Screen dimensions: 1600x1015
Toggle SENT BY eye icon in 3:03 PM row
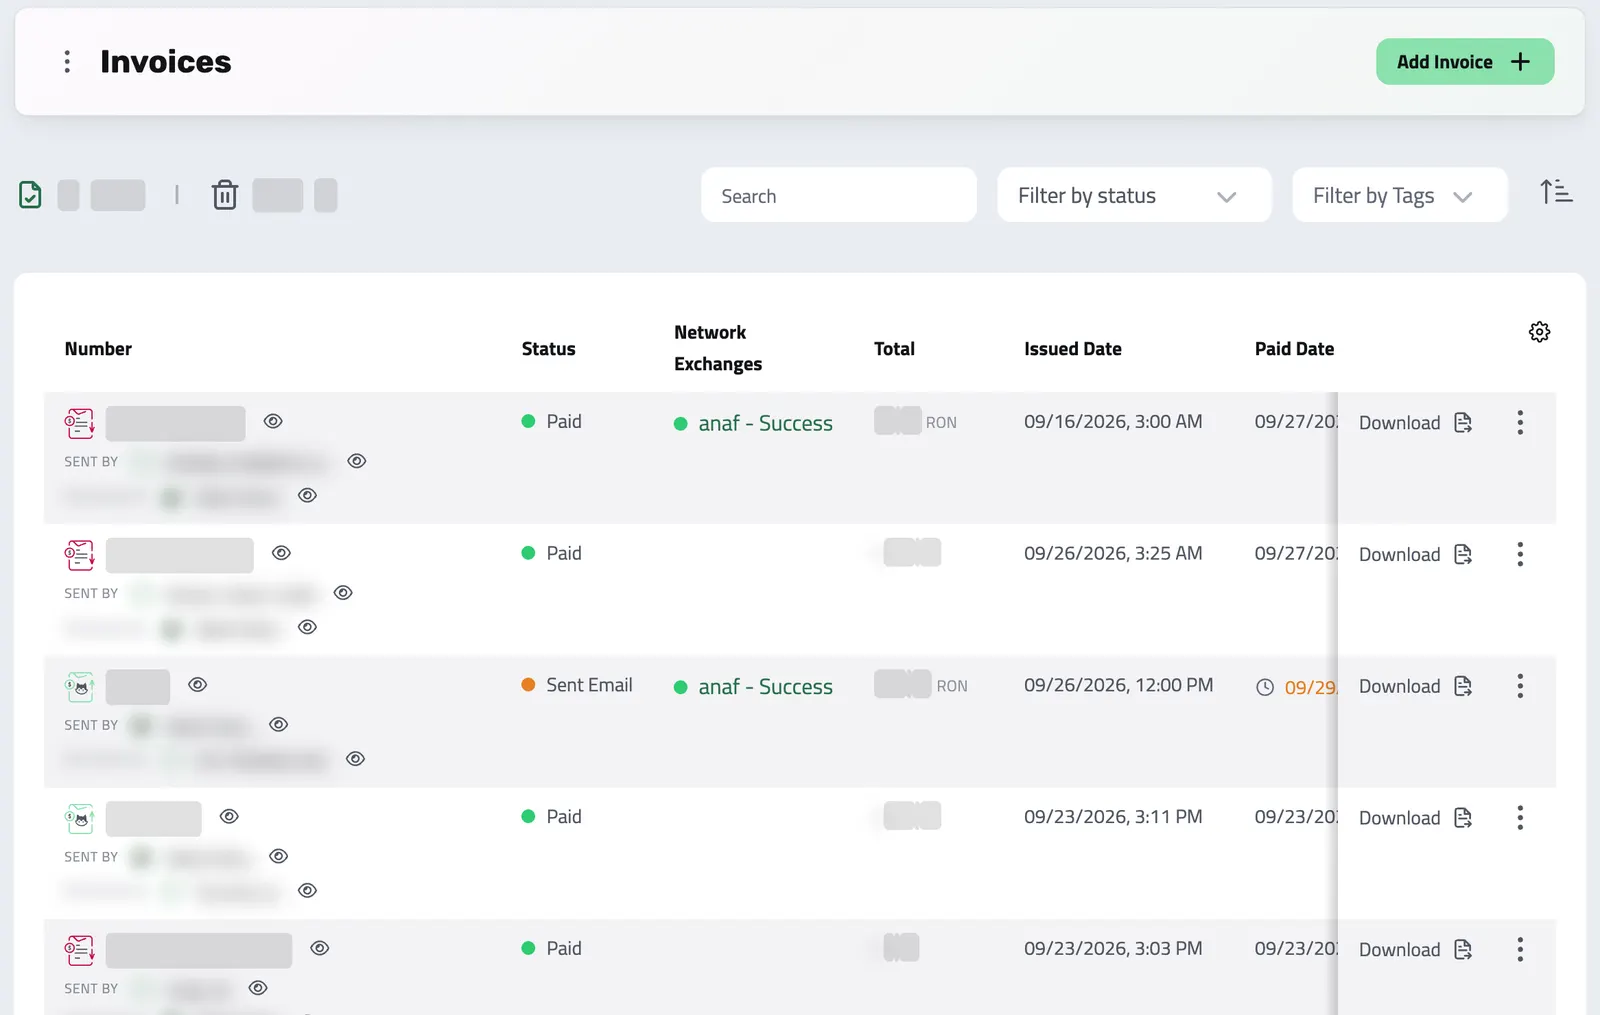click(258, 988)
